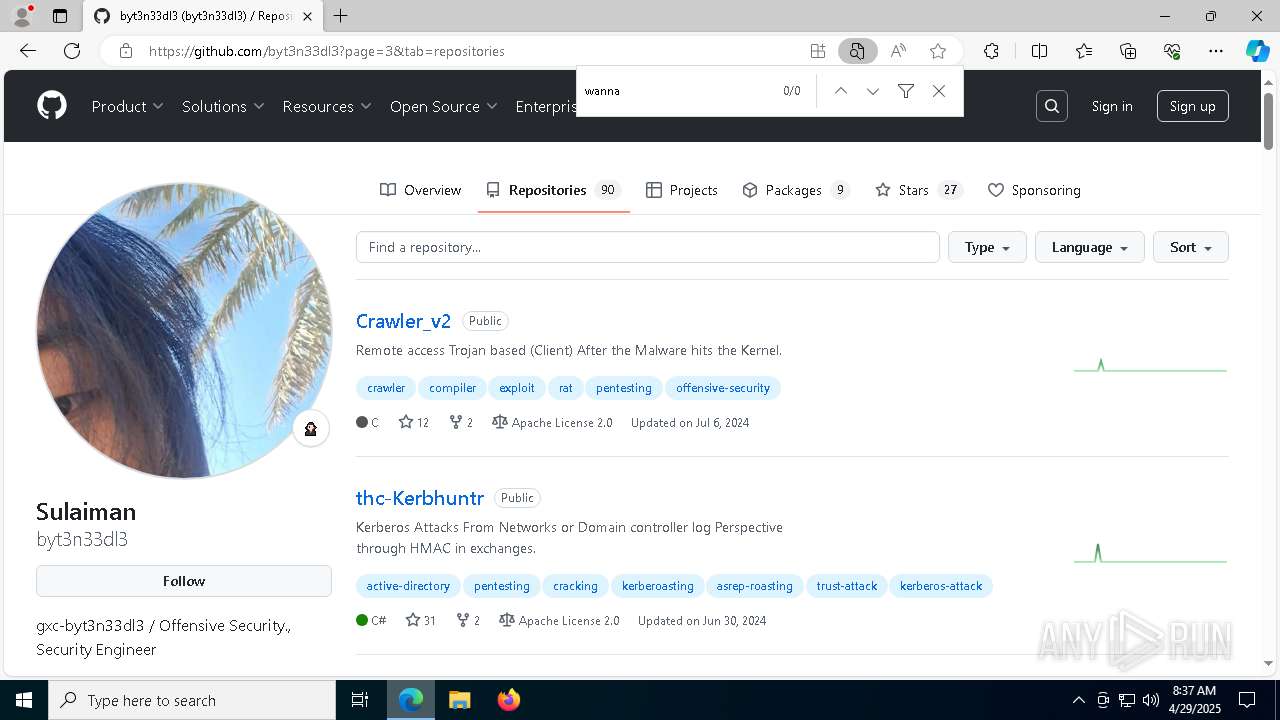
Task: Click find on page icon in address bar
Action: [857, 51]
